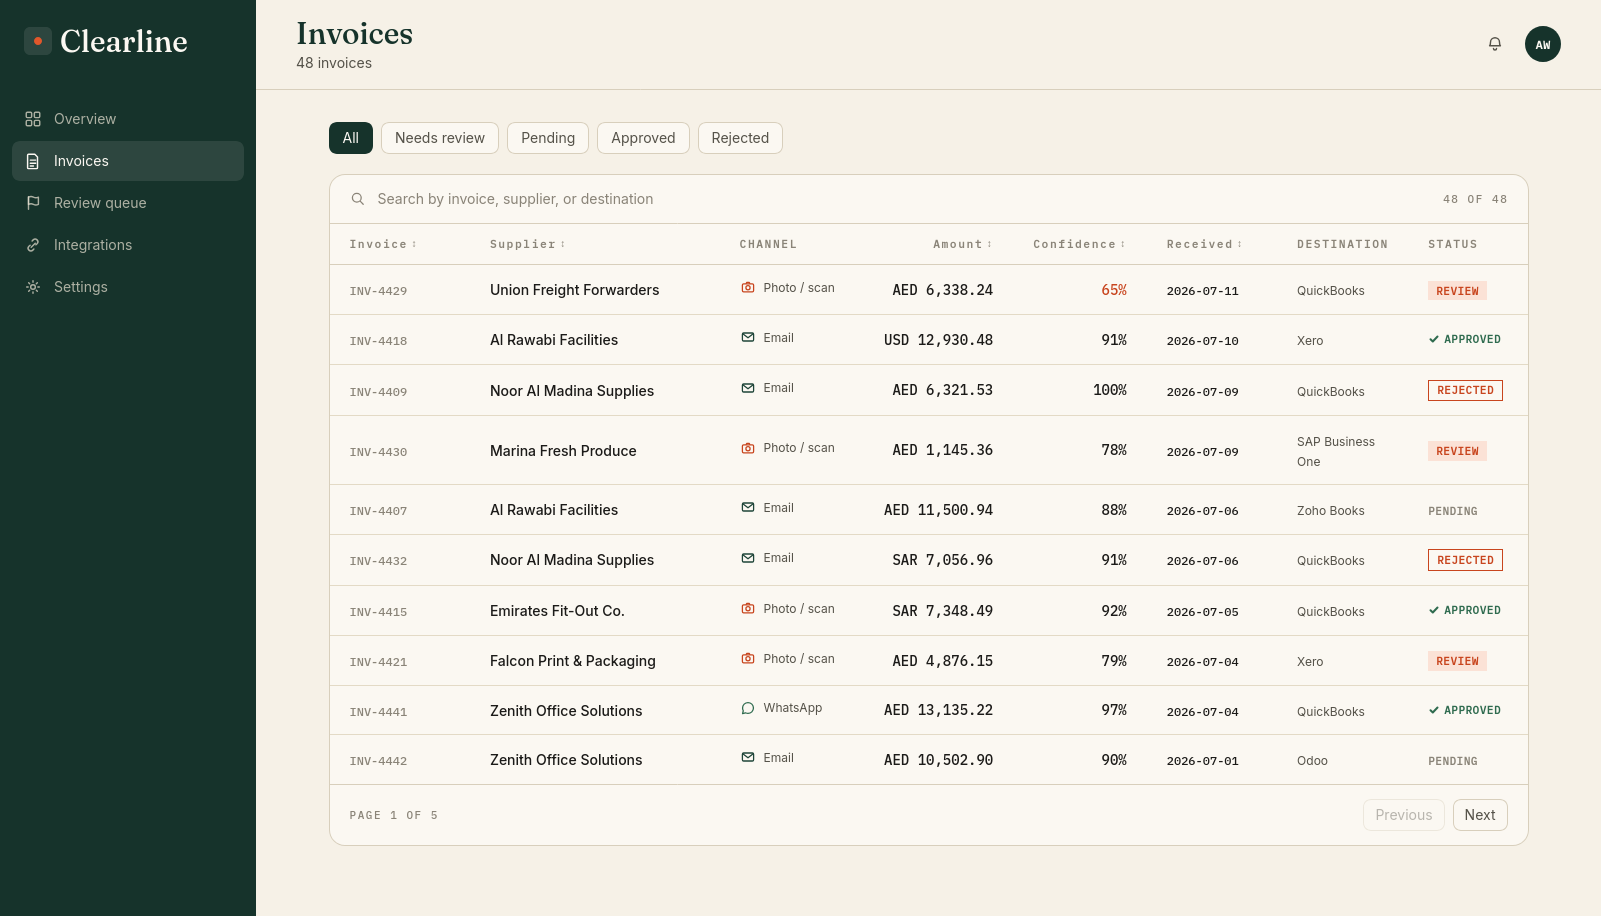Click the Review queue flag icon
This screenshot has height=916, width=1601.
click(x=33, y=203)
